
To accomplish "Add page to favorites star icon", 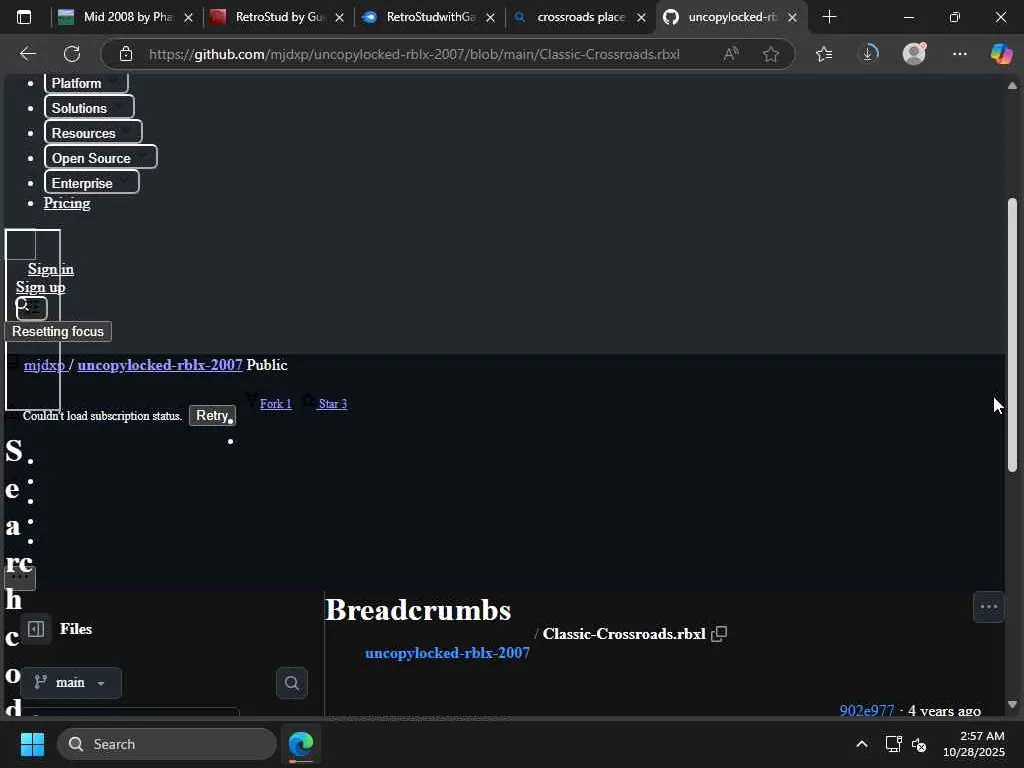I will pyautogui.click(x=771, y=54).
